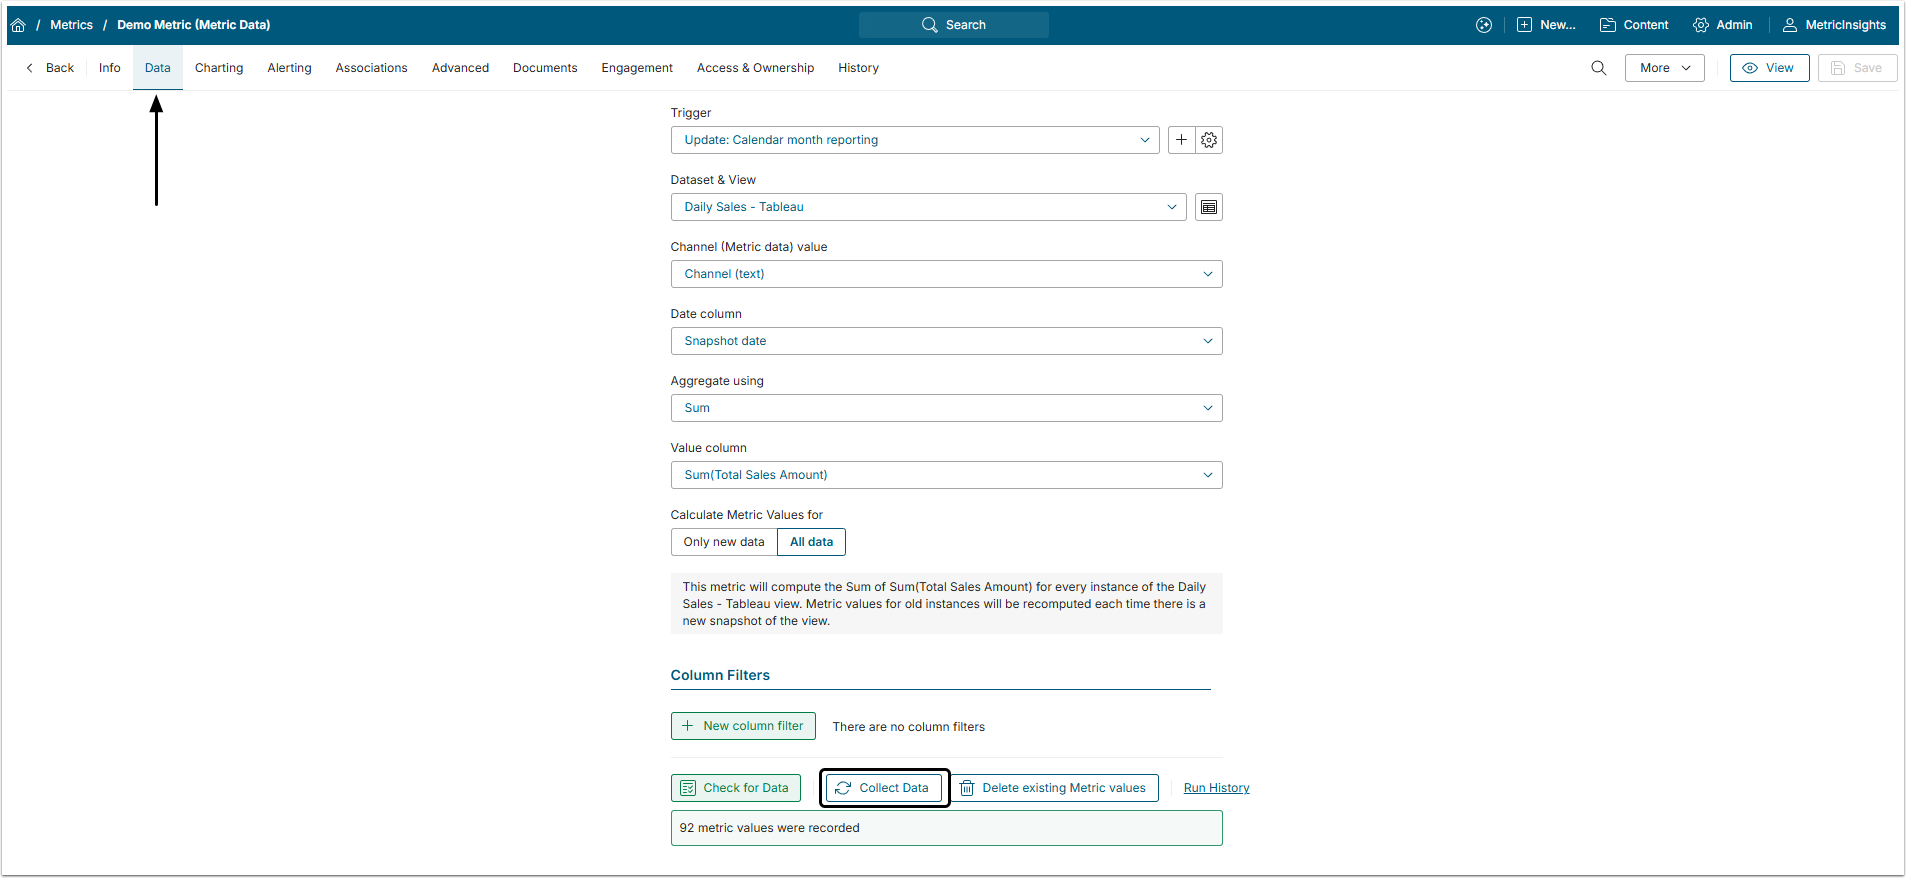Switch to the Info tab
The width and height of the screenshot is (1906, 878).
[110, 68]
